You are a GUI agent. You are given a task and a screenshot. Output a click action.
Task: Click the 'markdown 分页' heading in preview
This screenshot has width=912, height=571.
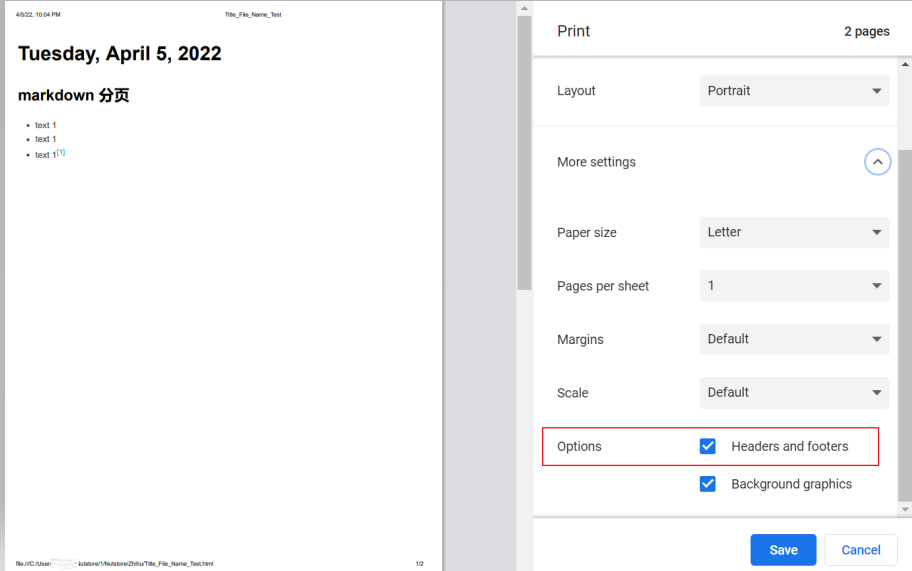73,95
